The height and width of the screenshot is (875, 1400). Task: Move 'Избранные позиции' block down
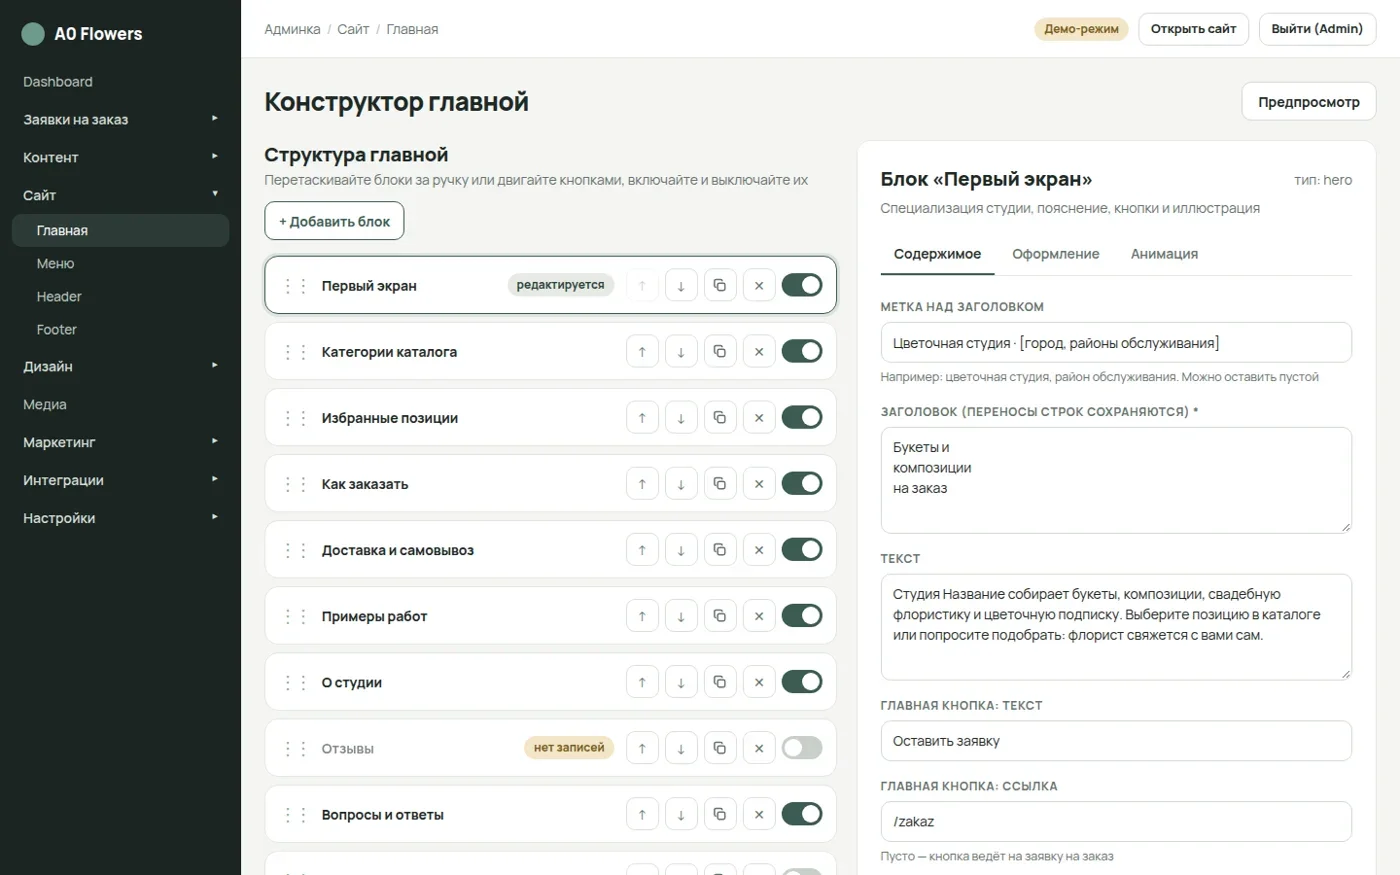pyautogui.click(x=681, y=418)
